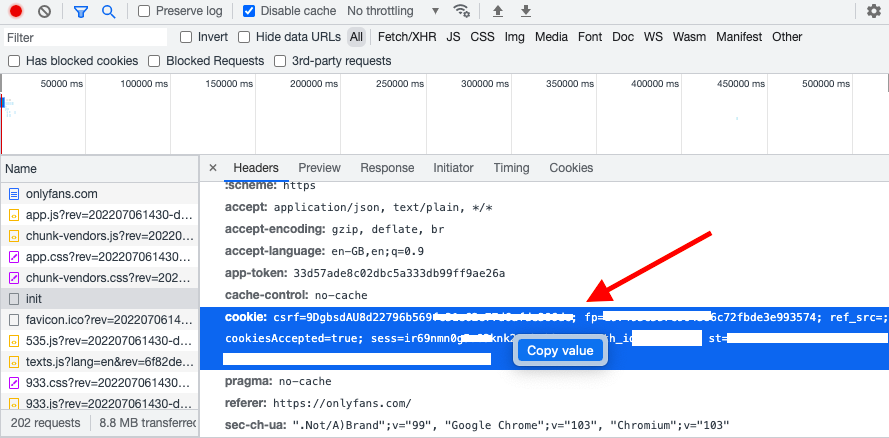
Task: Click icon next to init request
Action: [x=14, y=299]
